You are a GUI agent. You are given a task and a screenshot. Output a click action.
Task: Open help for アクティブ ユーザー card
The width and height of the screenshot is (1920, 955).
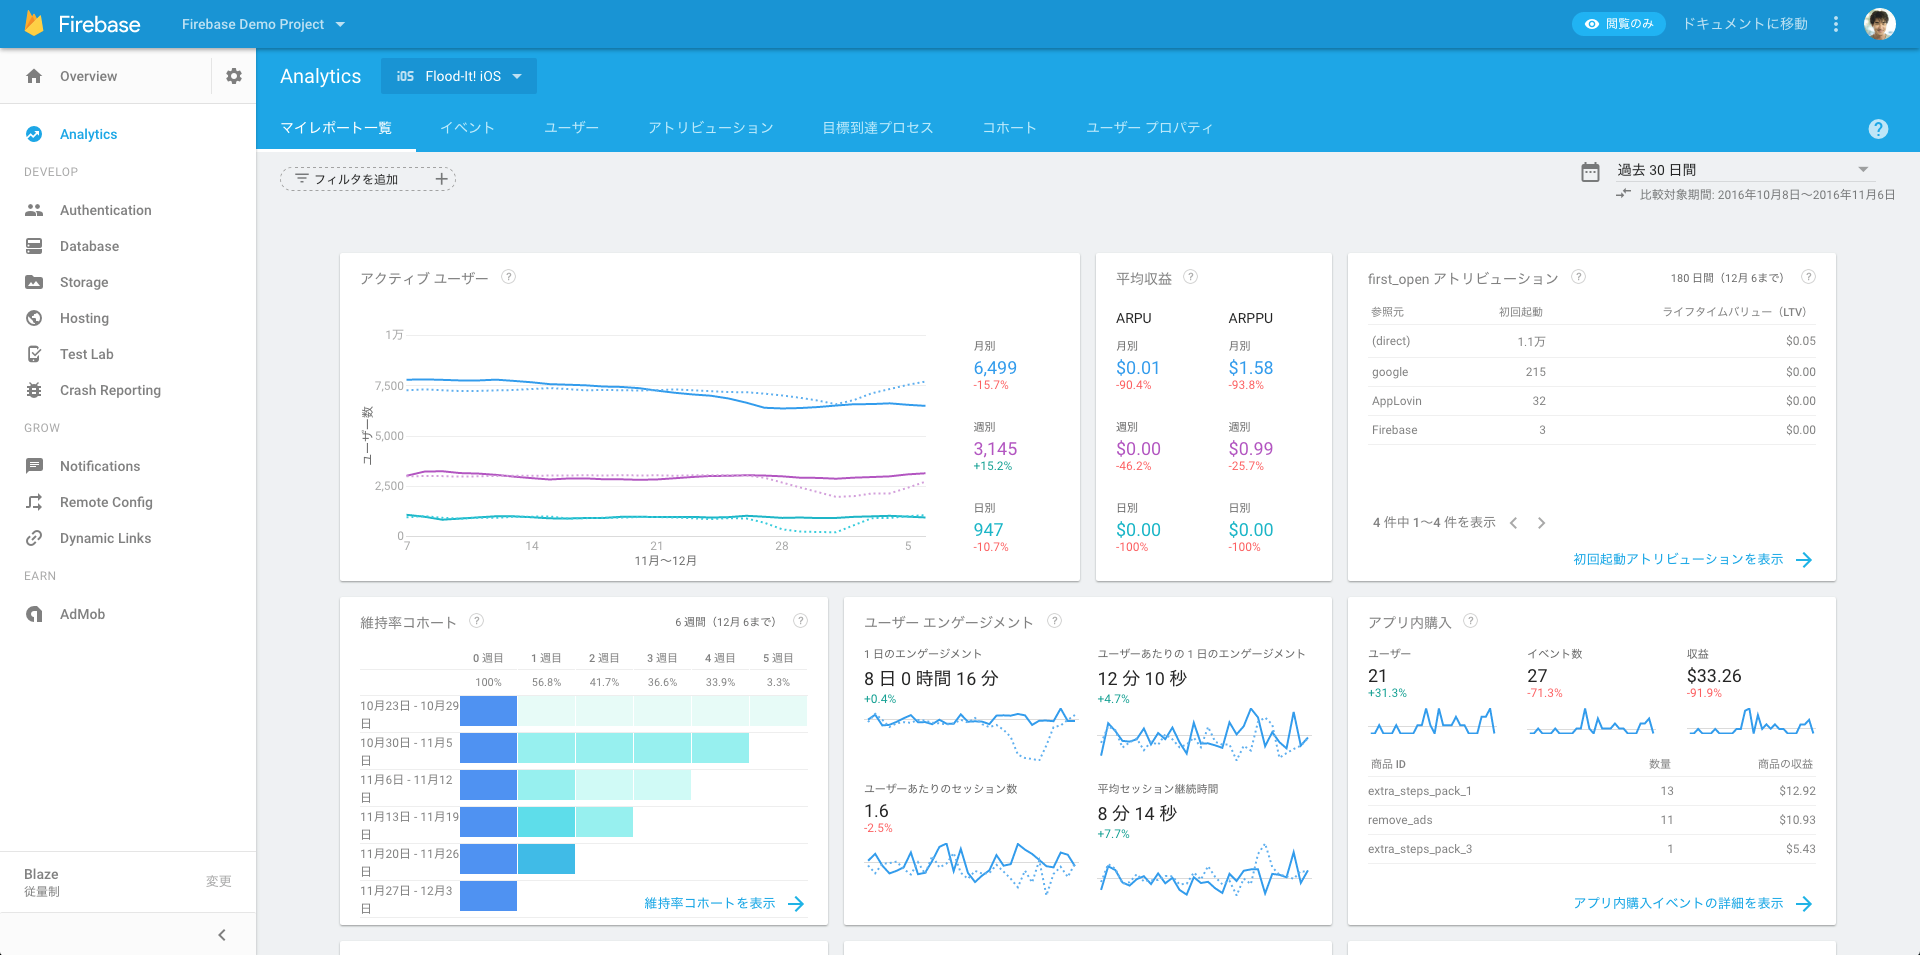click(508, 277)
